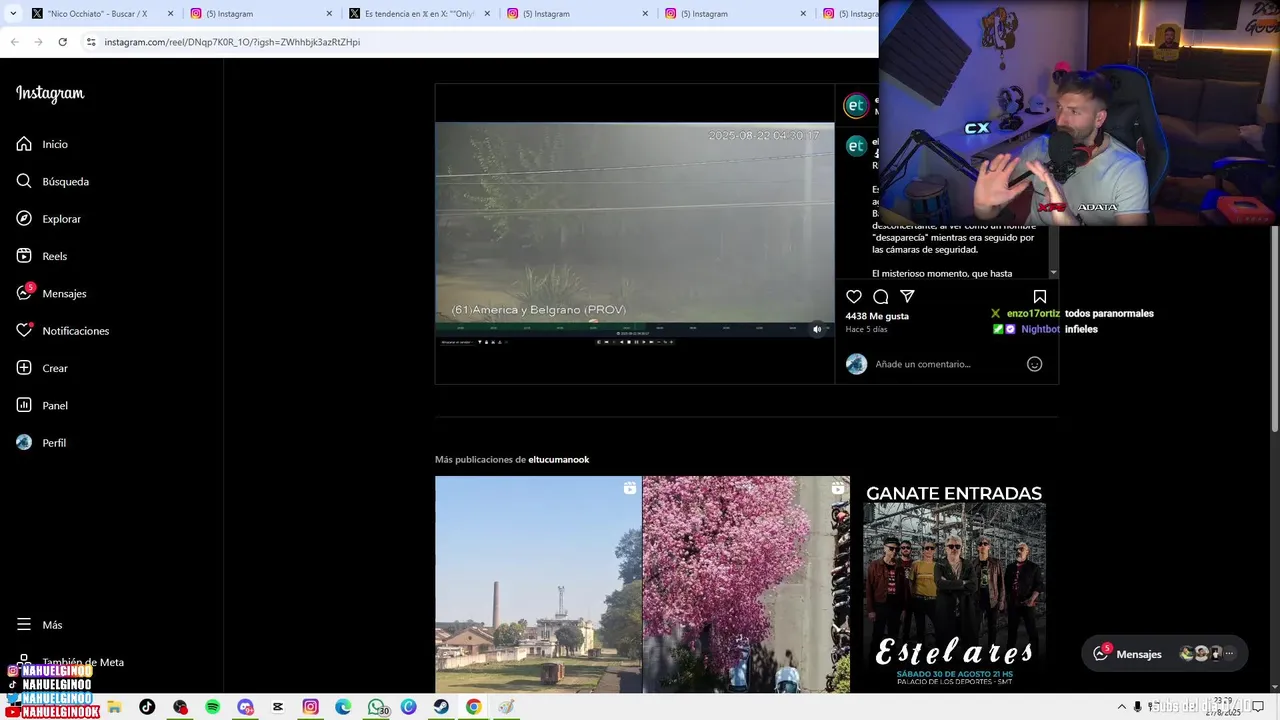The height and width of the screenshot is (720, 1280).
Task: Open Mensajes in the left sidebar
Action: point(51,293)
